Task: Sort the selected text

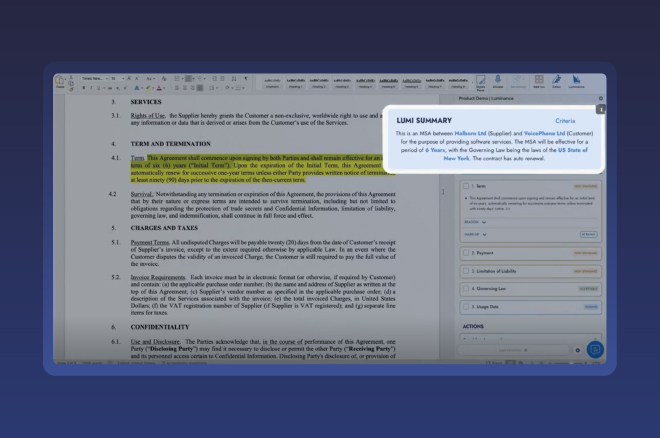Action: click(x=234, y=79)
